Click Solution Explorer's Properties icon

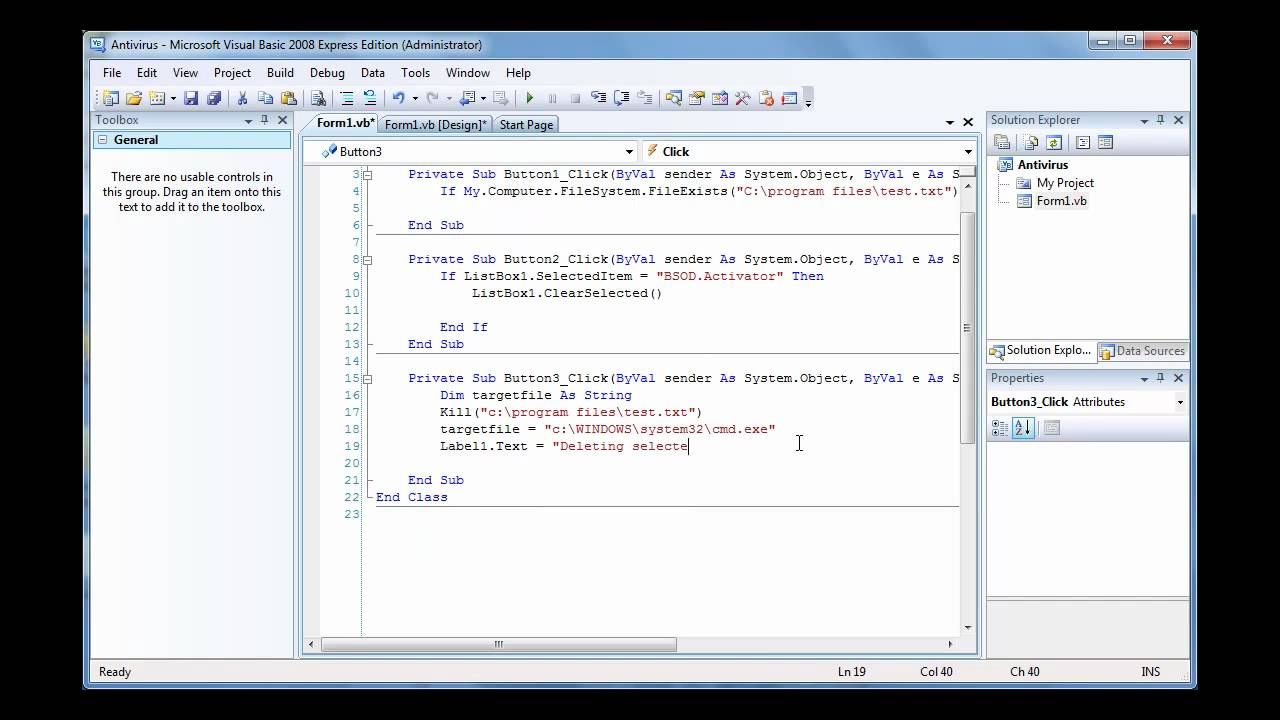[1001, 143]
